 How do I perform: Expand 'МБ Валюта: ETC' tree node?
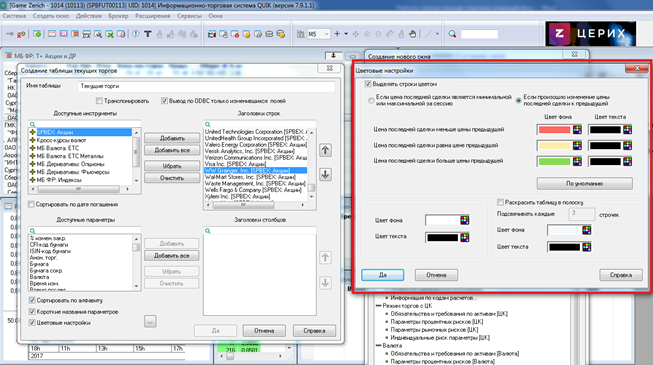pyautogui.click(x=32, y=148)
